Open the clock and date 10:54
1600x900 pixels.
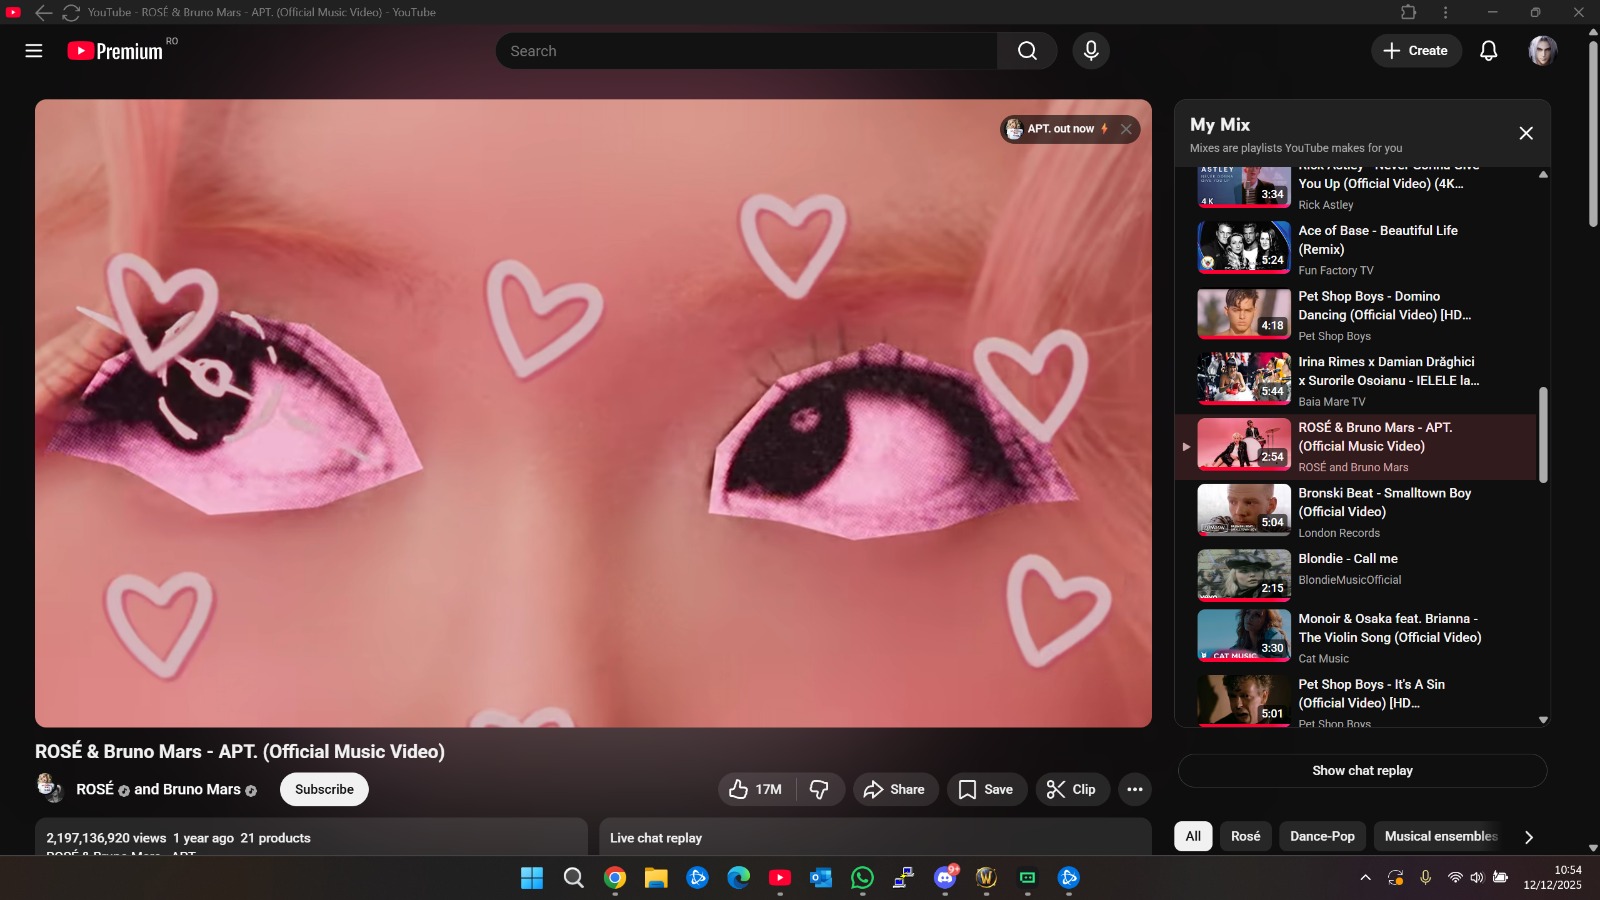pos(1553,878)
